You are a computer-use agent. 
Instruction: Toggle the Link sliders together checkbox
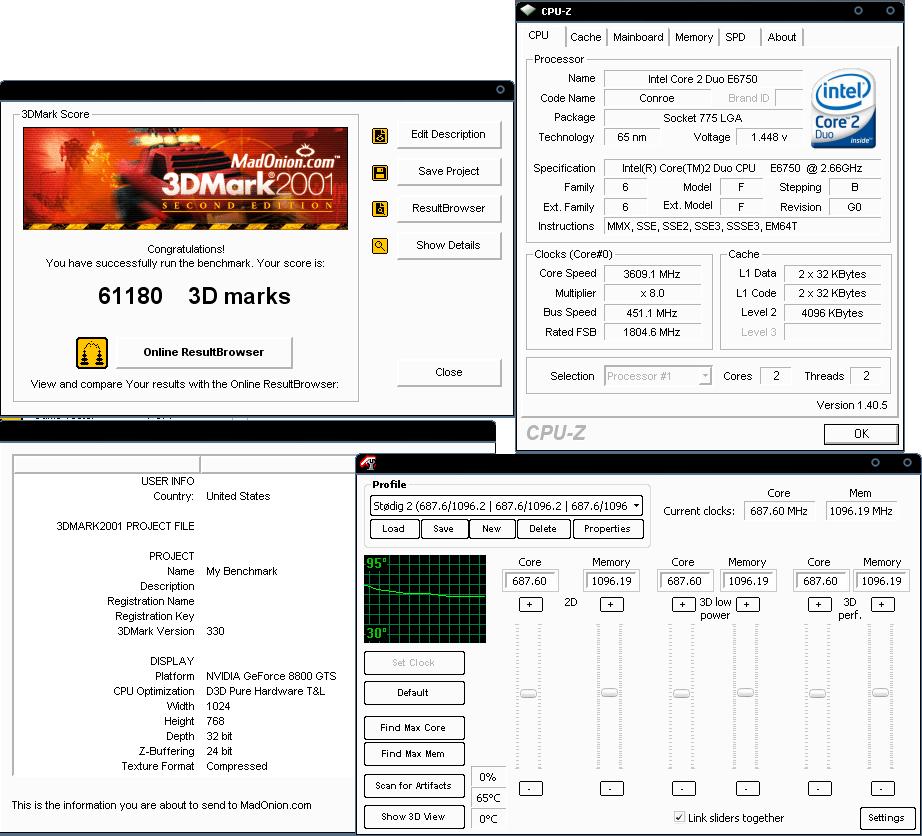(x=679, y=817)
